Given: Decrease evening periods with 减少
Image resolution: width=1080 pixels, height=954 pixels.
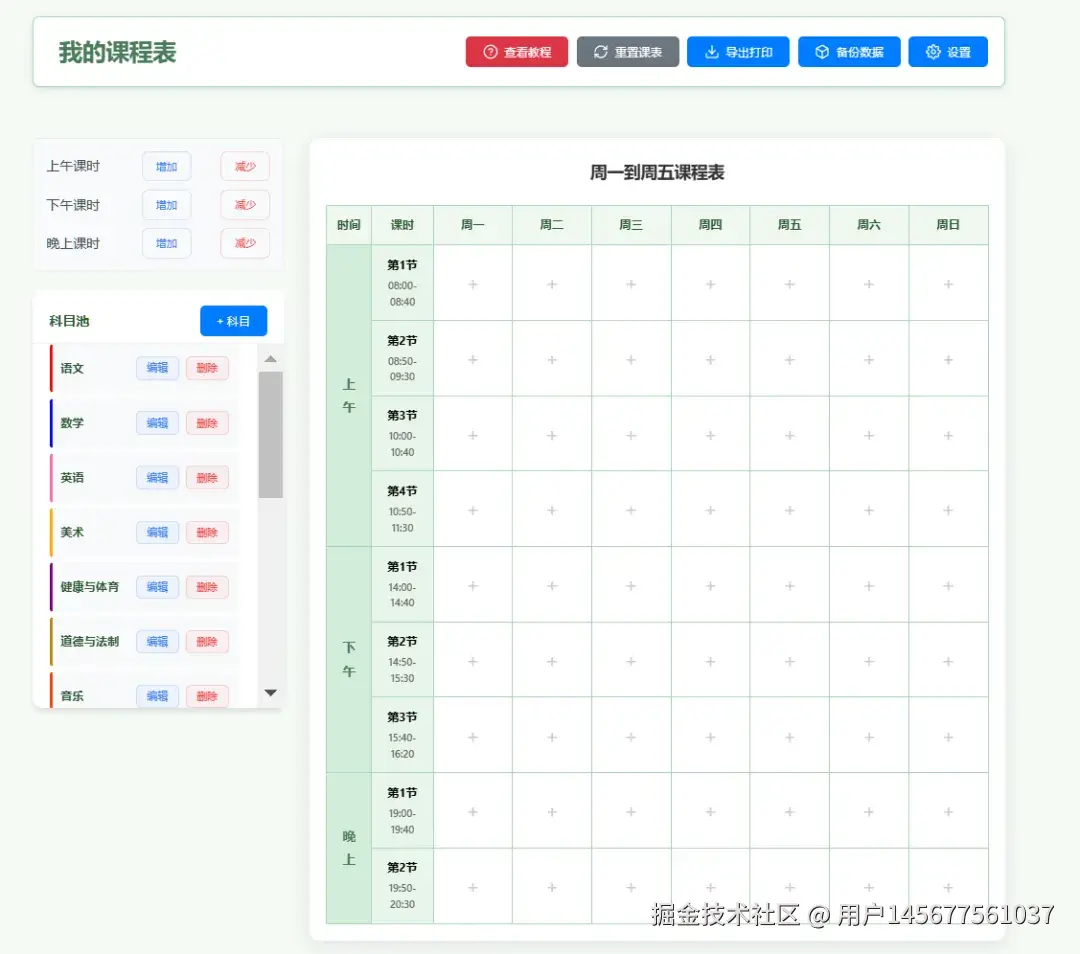Looking at the screenshot, I should coord(244,243).
